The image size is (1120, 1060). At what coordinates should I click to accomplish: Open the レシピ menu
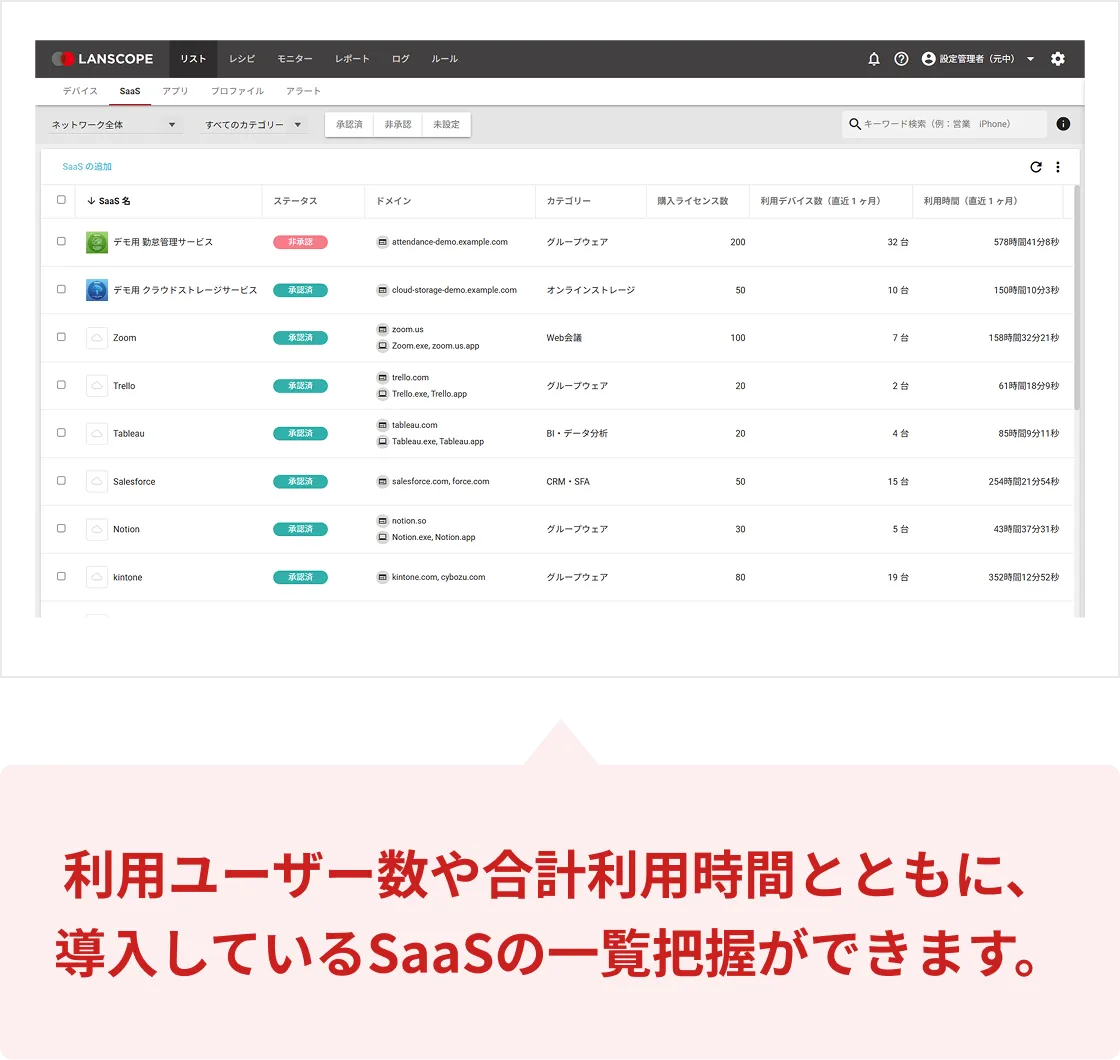coord(241,59)
